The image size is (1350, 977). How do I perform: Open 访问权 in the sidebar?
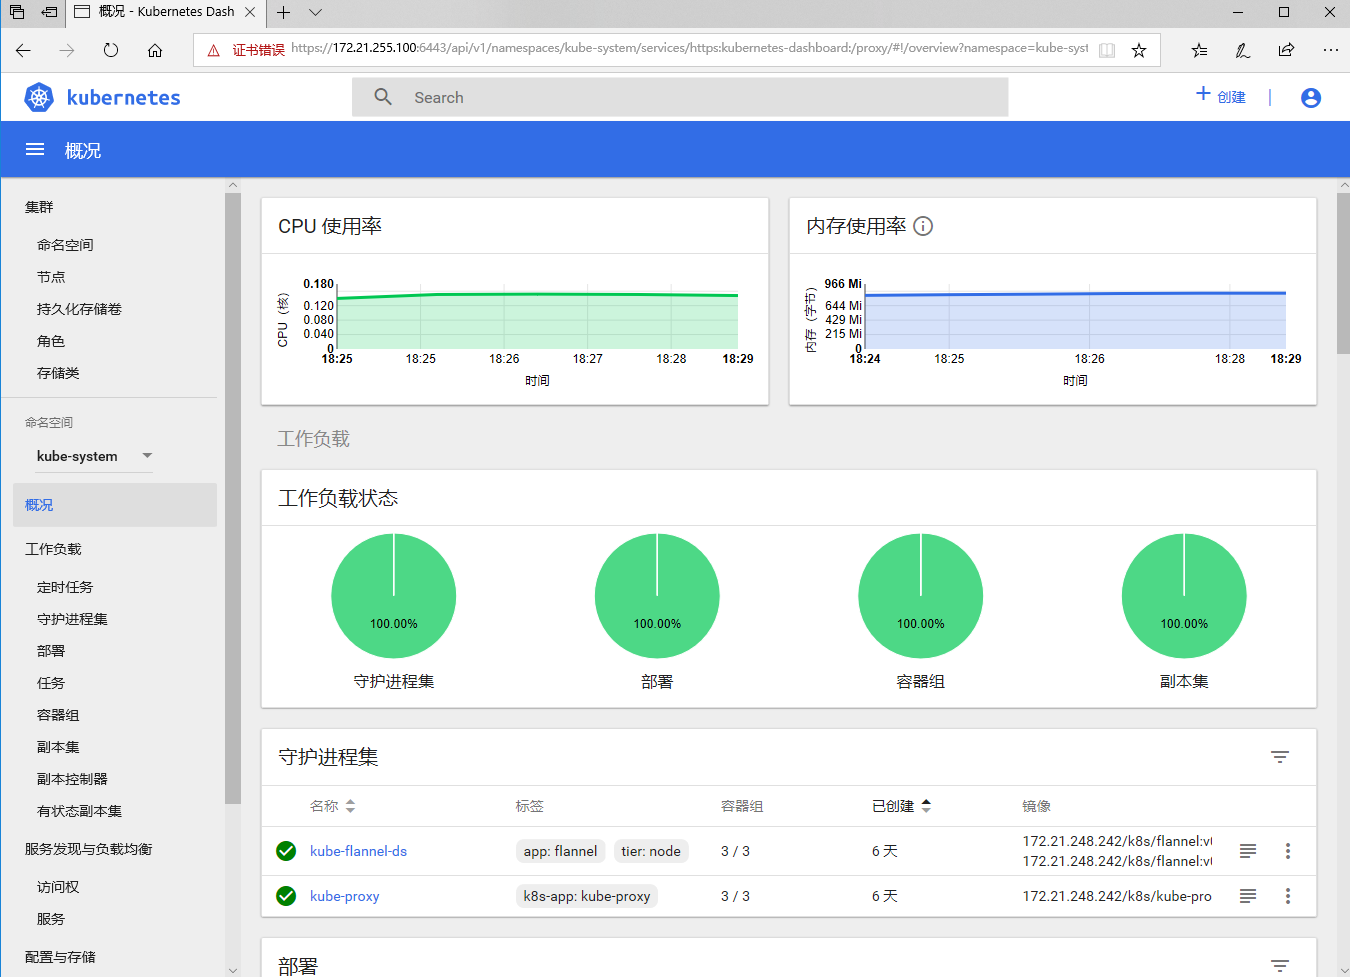[x=58, y=887]
